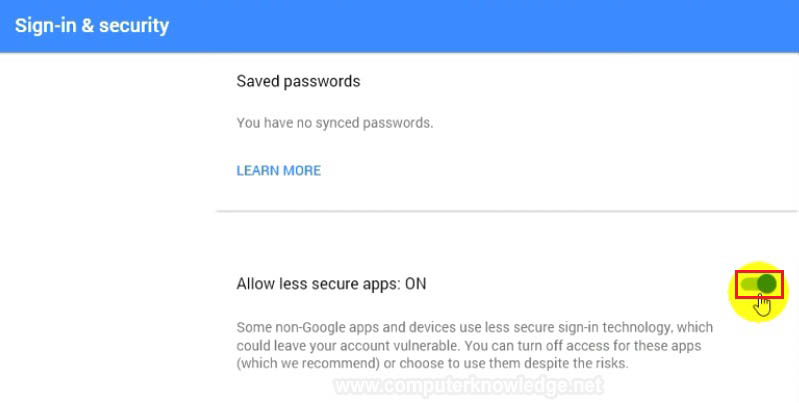Click the dark green knob of the switch

[x=766, y=284]
